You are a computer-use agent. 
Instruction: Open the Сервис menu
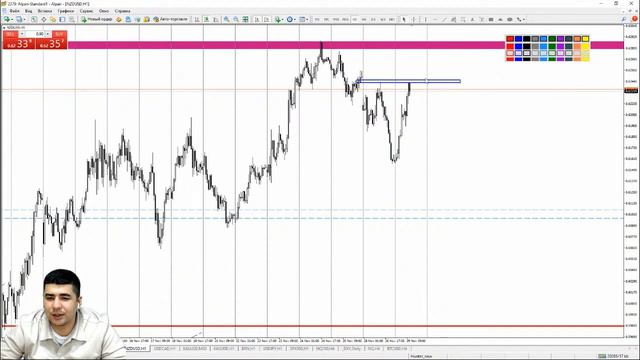[x=86, y=11]
